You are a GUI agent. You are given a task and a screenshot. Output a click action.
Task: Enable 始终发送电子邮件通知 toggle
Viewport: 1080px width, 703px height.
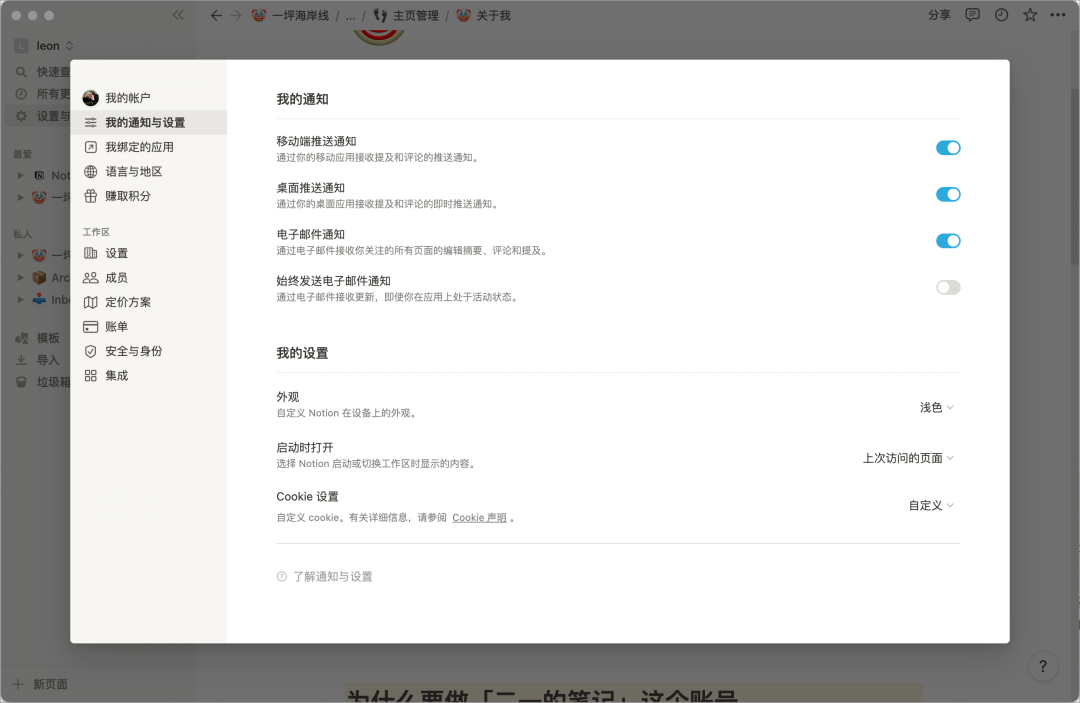(x=948, y=287)
